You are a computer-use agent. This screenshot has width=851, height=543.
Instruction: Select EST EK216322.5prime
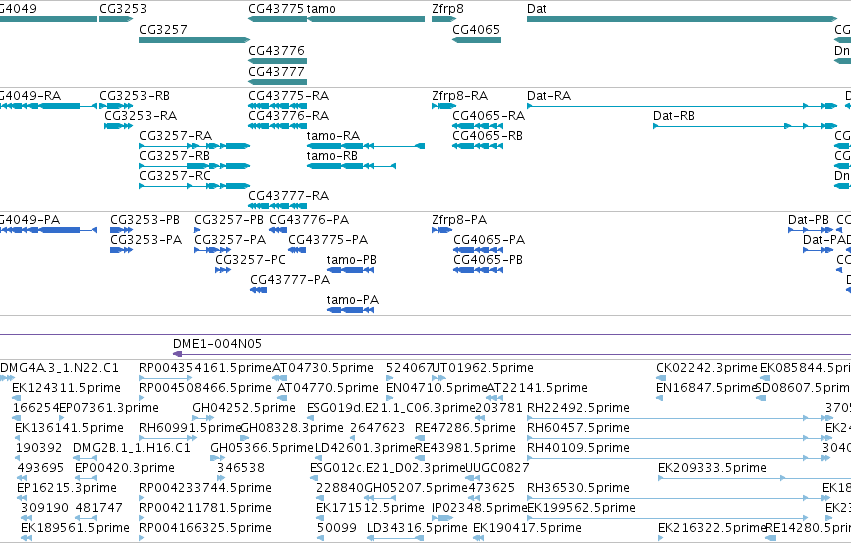pyautogui.click(x=712, y=528)
